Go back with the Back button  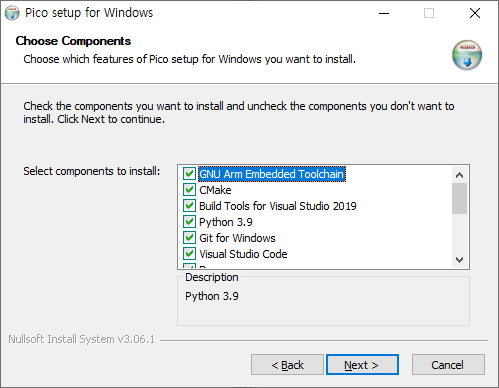(287, 365)
